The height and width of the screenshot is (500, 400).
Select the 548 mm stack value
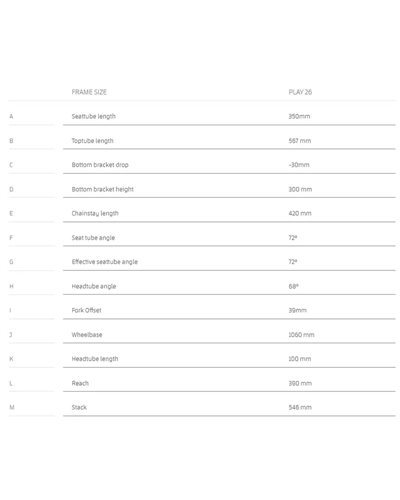point(300,407)
